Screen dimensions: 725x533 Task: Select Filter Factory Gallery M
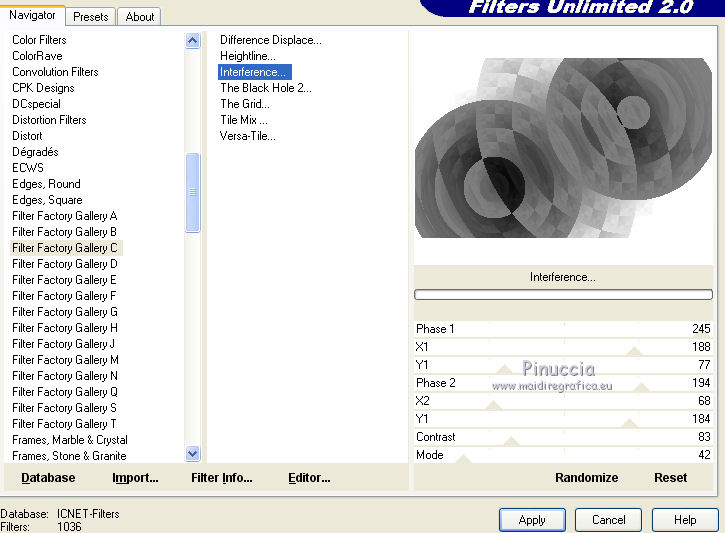point(65,360)
